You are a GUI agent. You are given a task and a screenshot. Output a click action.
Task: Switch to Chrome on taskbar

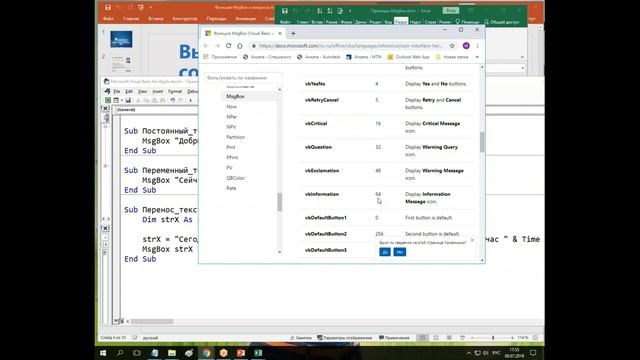207,353
